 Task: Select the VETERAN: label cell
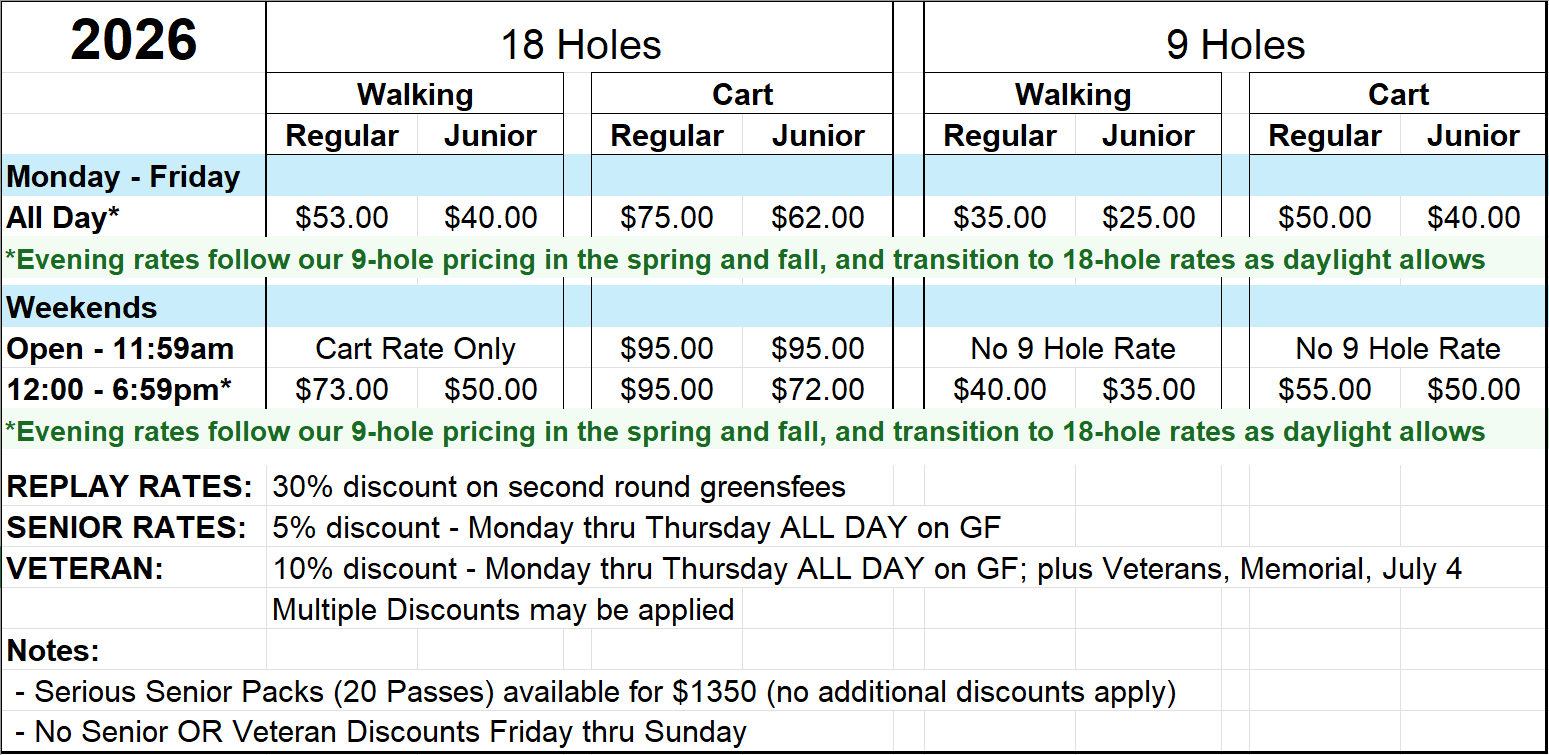(x=85, y=569)
